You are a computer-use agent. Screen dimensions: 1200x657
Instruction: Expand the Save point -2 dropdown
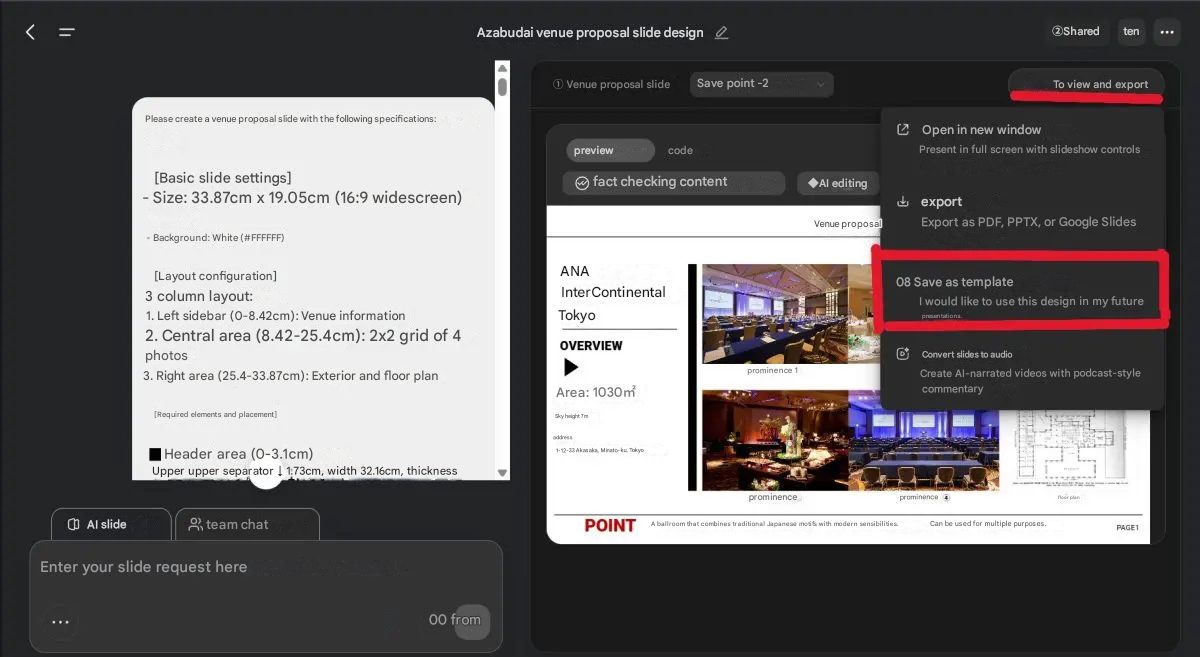[761, 84]
